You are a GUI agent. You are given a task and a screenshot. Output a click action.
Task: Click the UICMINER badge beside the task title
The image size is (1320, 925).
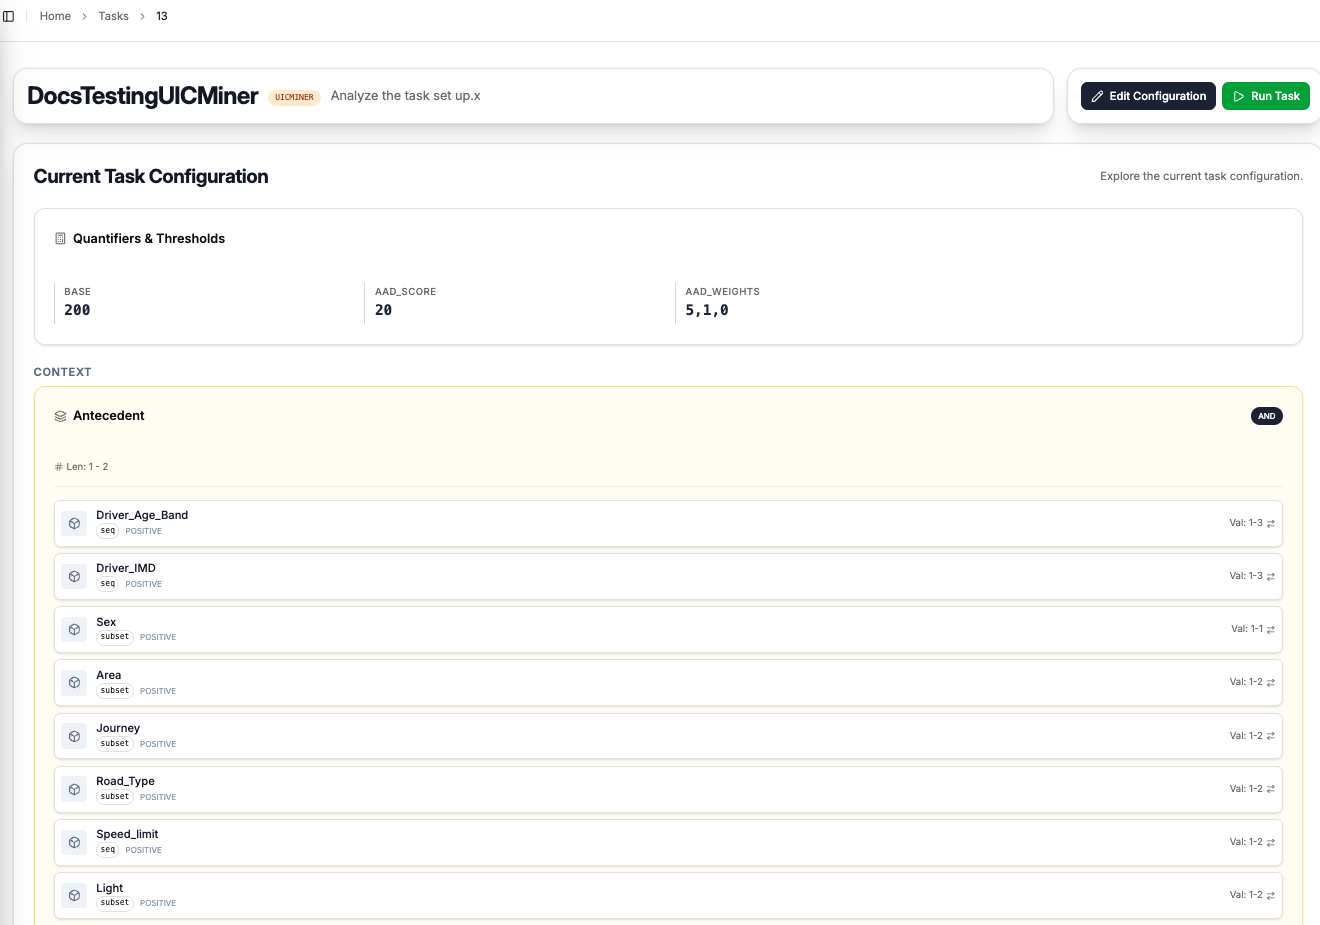[x=294, y=97]
